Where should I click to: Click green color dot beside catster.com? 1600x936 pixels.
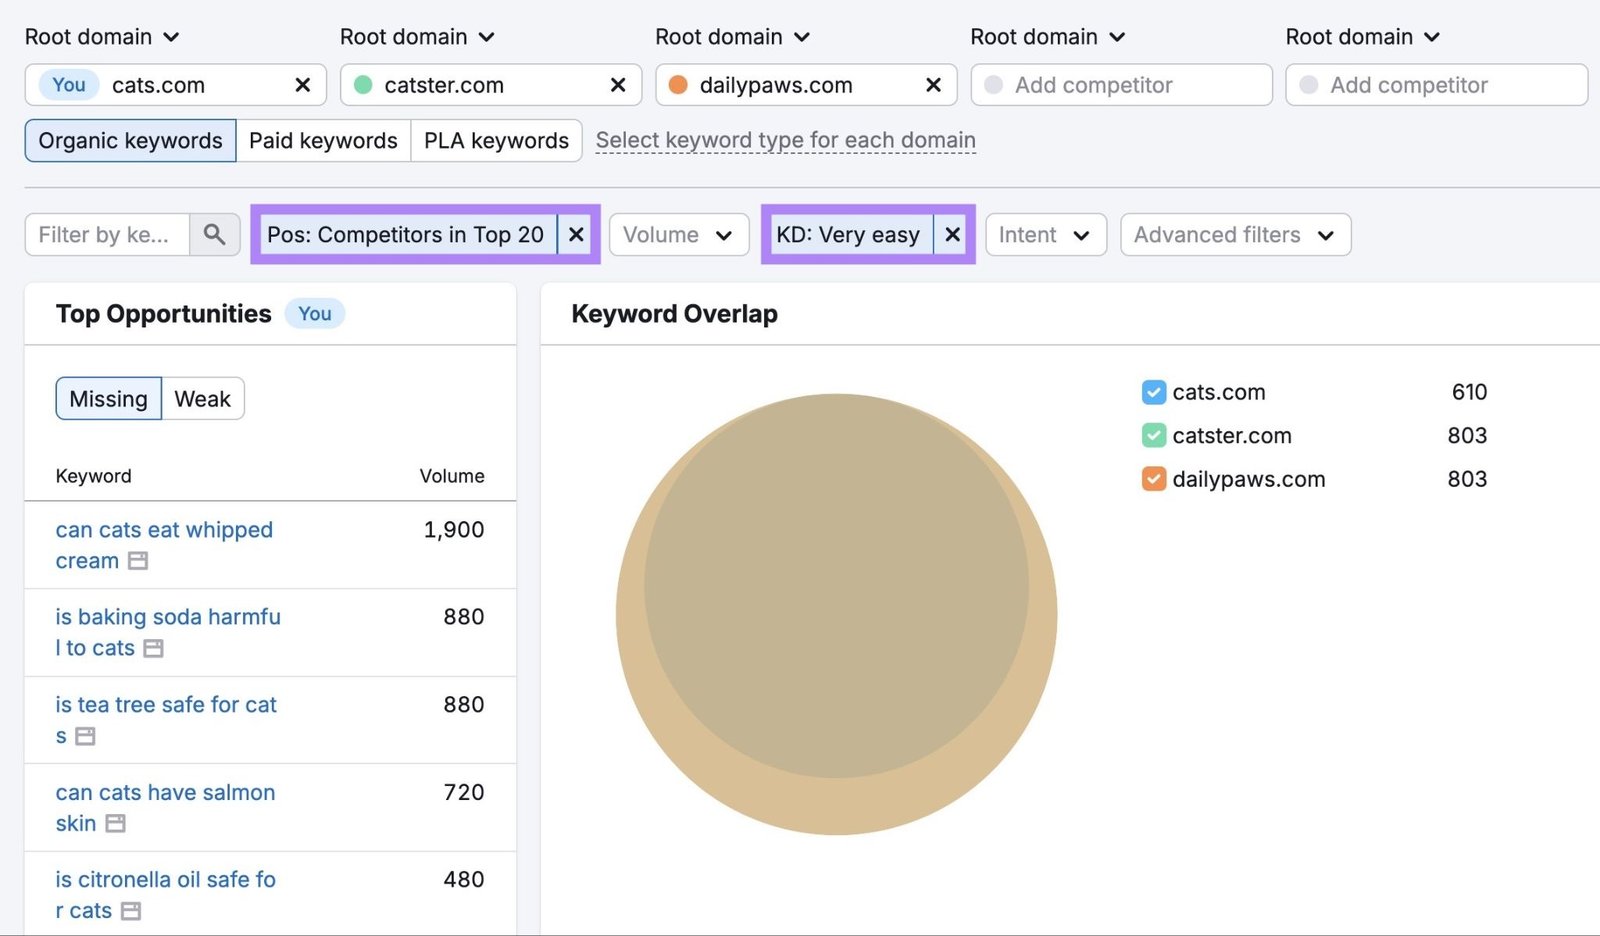363,85
